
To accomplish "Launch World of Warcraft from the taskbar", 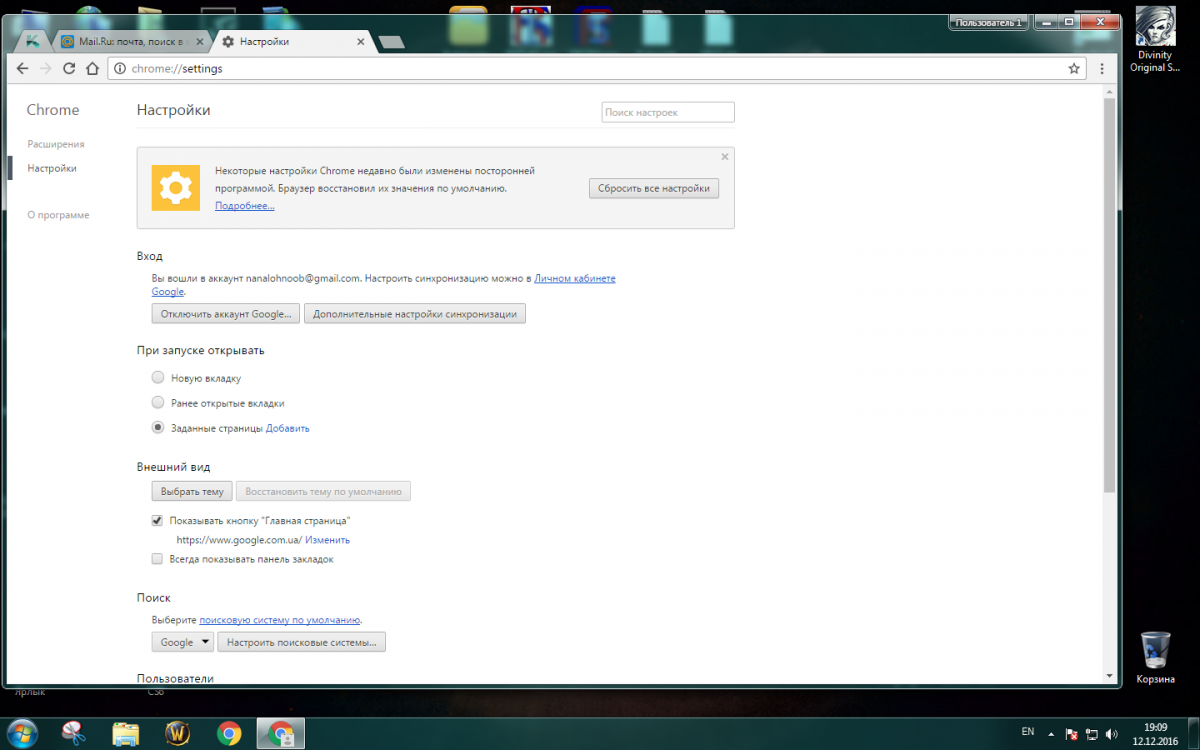I will pyautogui.click(x=177, y=734).
